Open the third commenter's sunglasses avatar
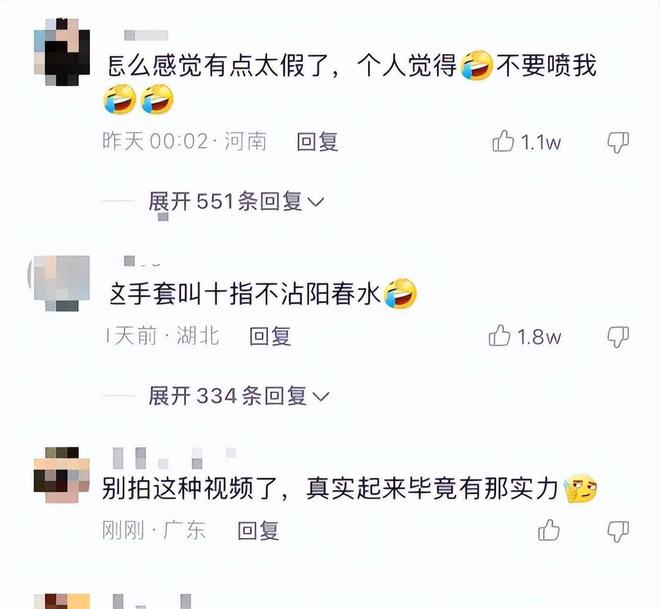660x609 pixels. [x=62, y=474]
